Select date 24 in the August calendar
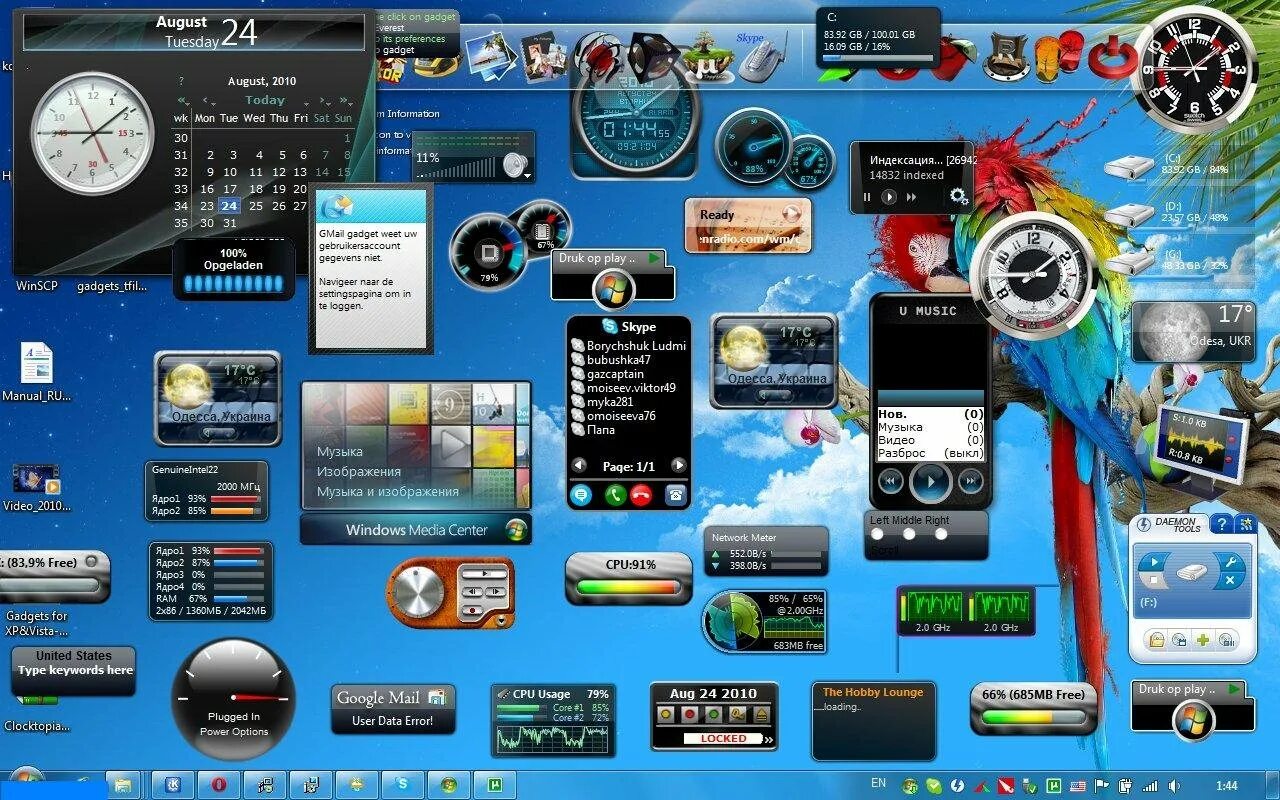 click(230, 204)
